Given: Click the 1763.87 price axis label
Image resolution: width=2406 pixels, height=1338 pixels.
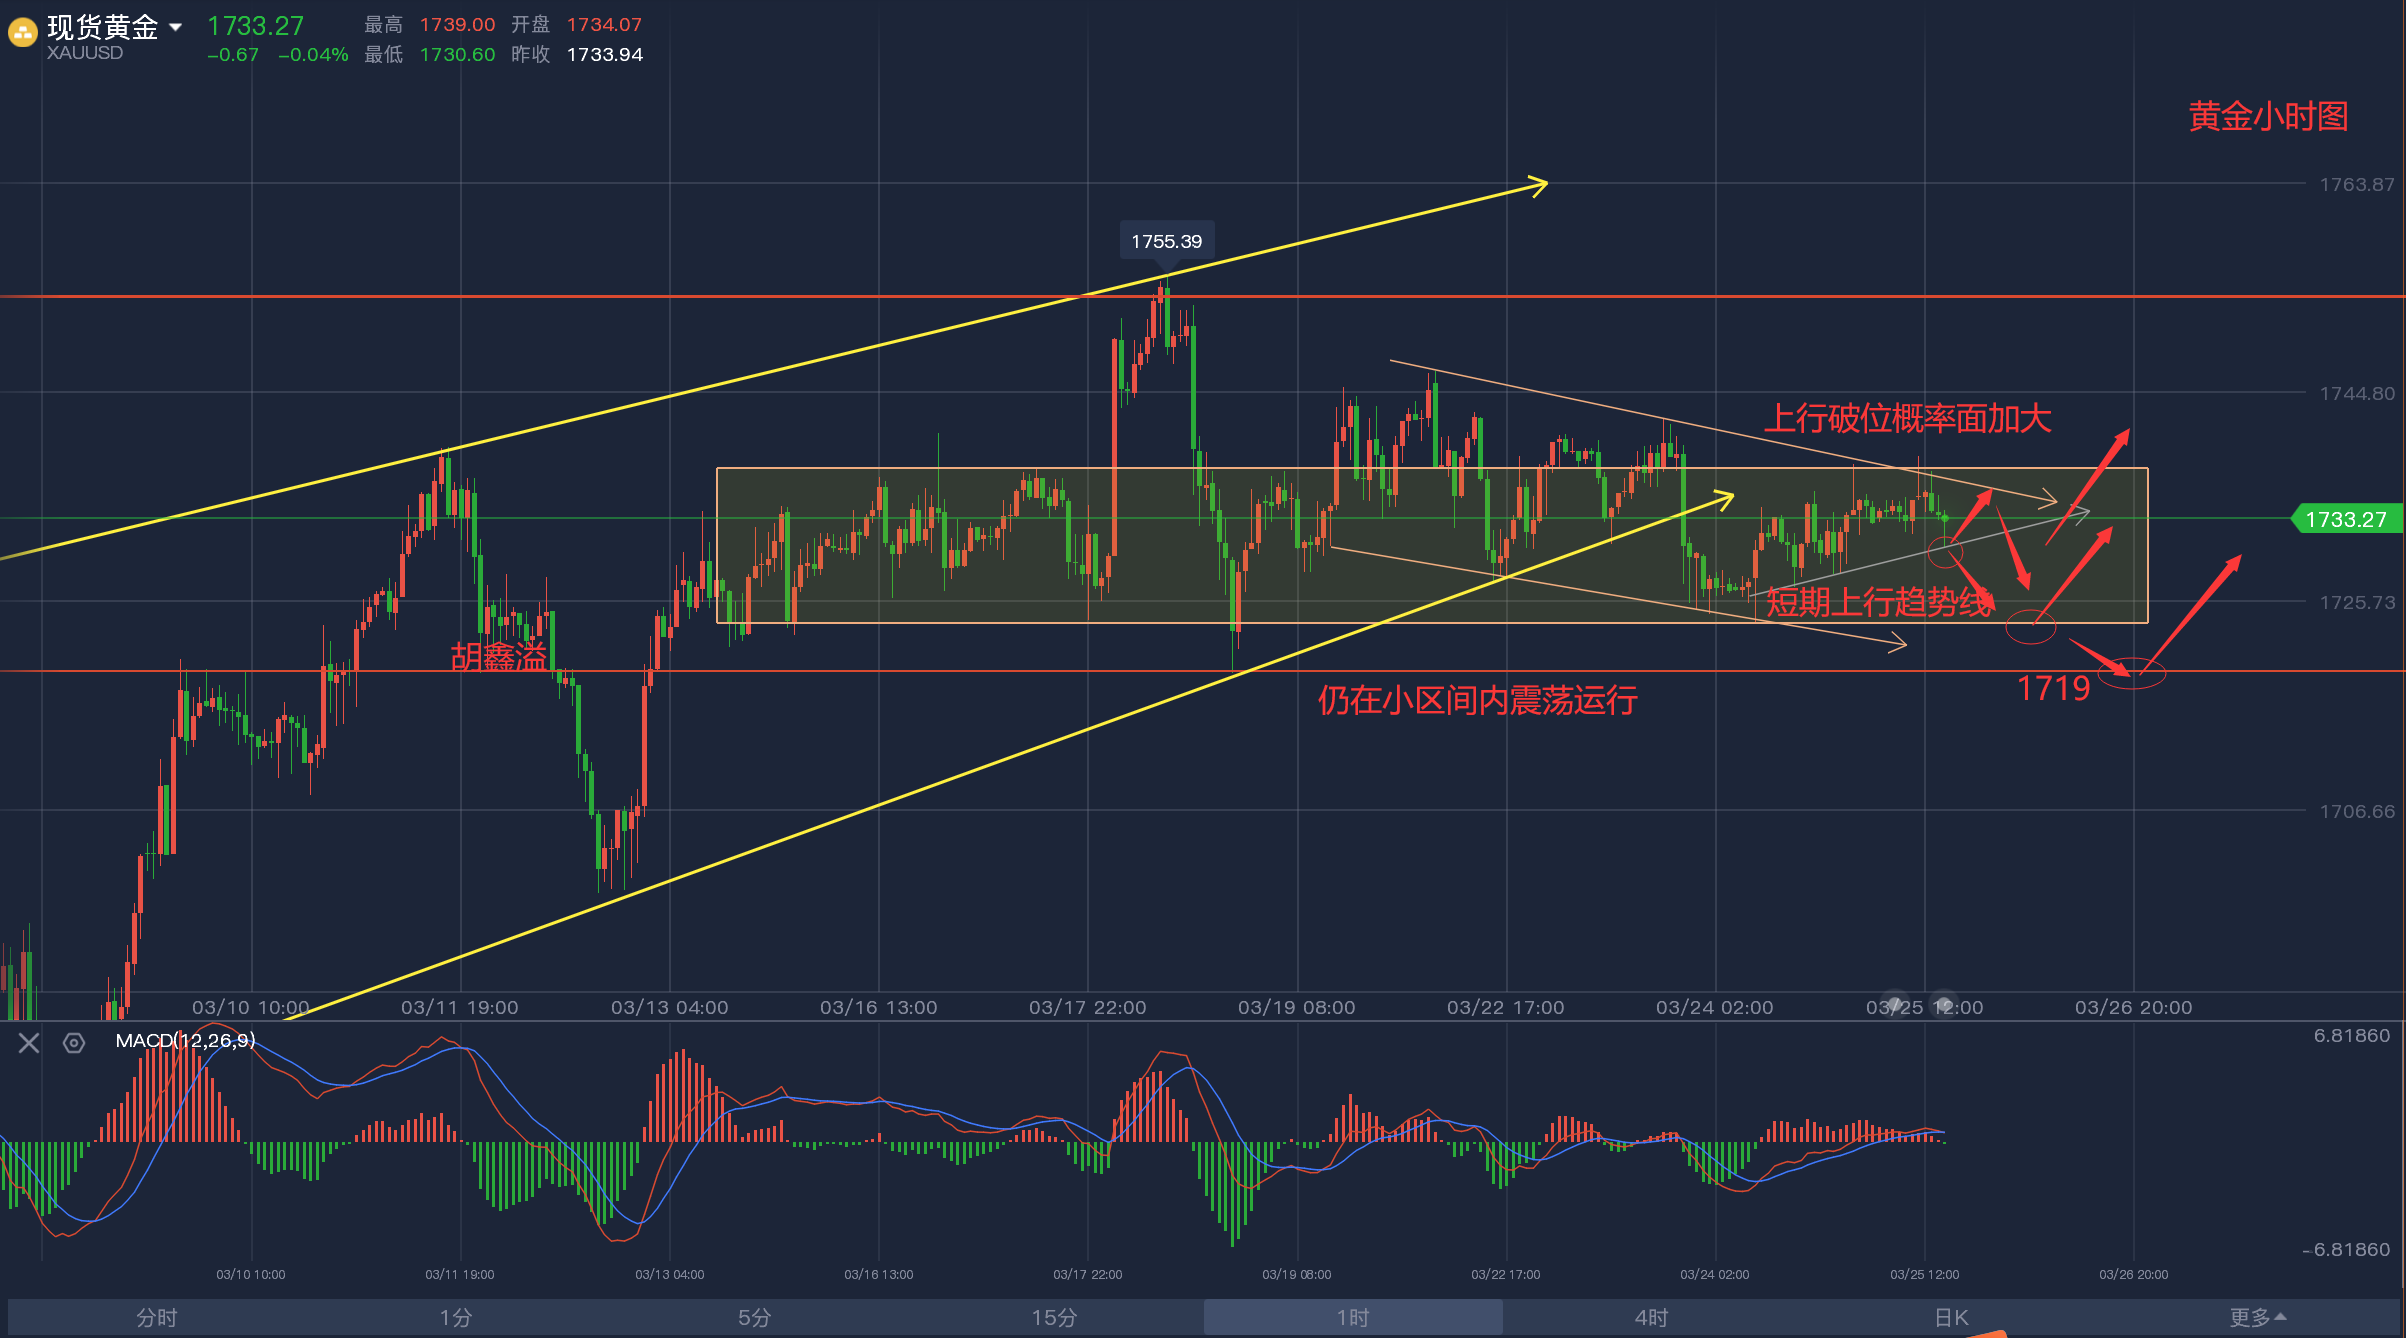Looking at the screenshot, I should (2356, 184).
